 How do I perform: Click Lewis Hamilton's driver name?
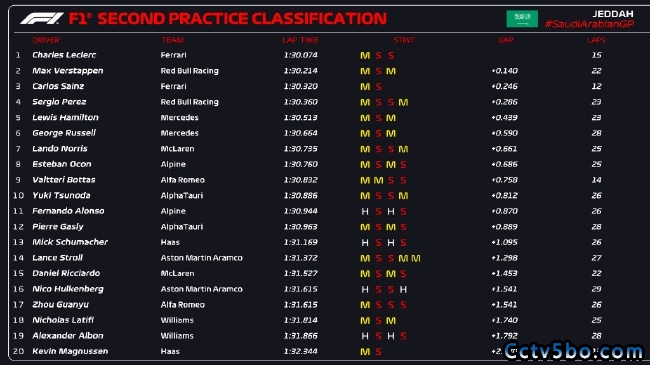65,118
